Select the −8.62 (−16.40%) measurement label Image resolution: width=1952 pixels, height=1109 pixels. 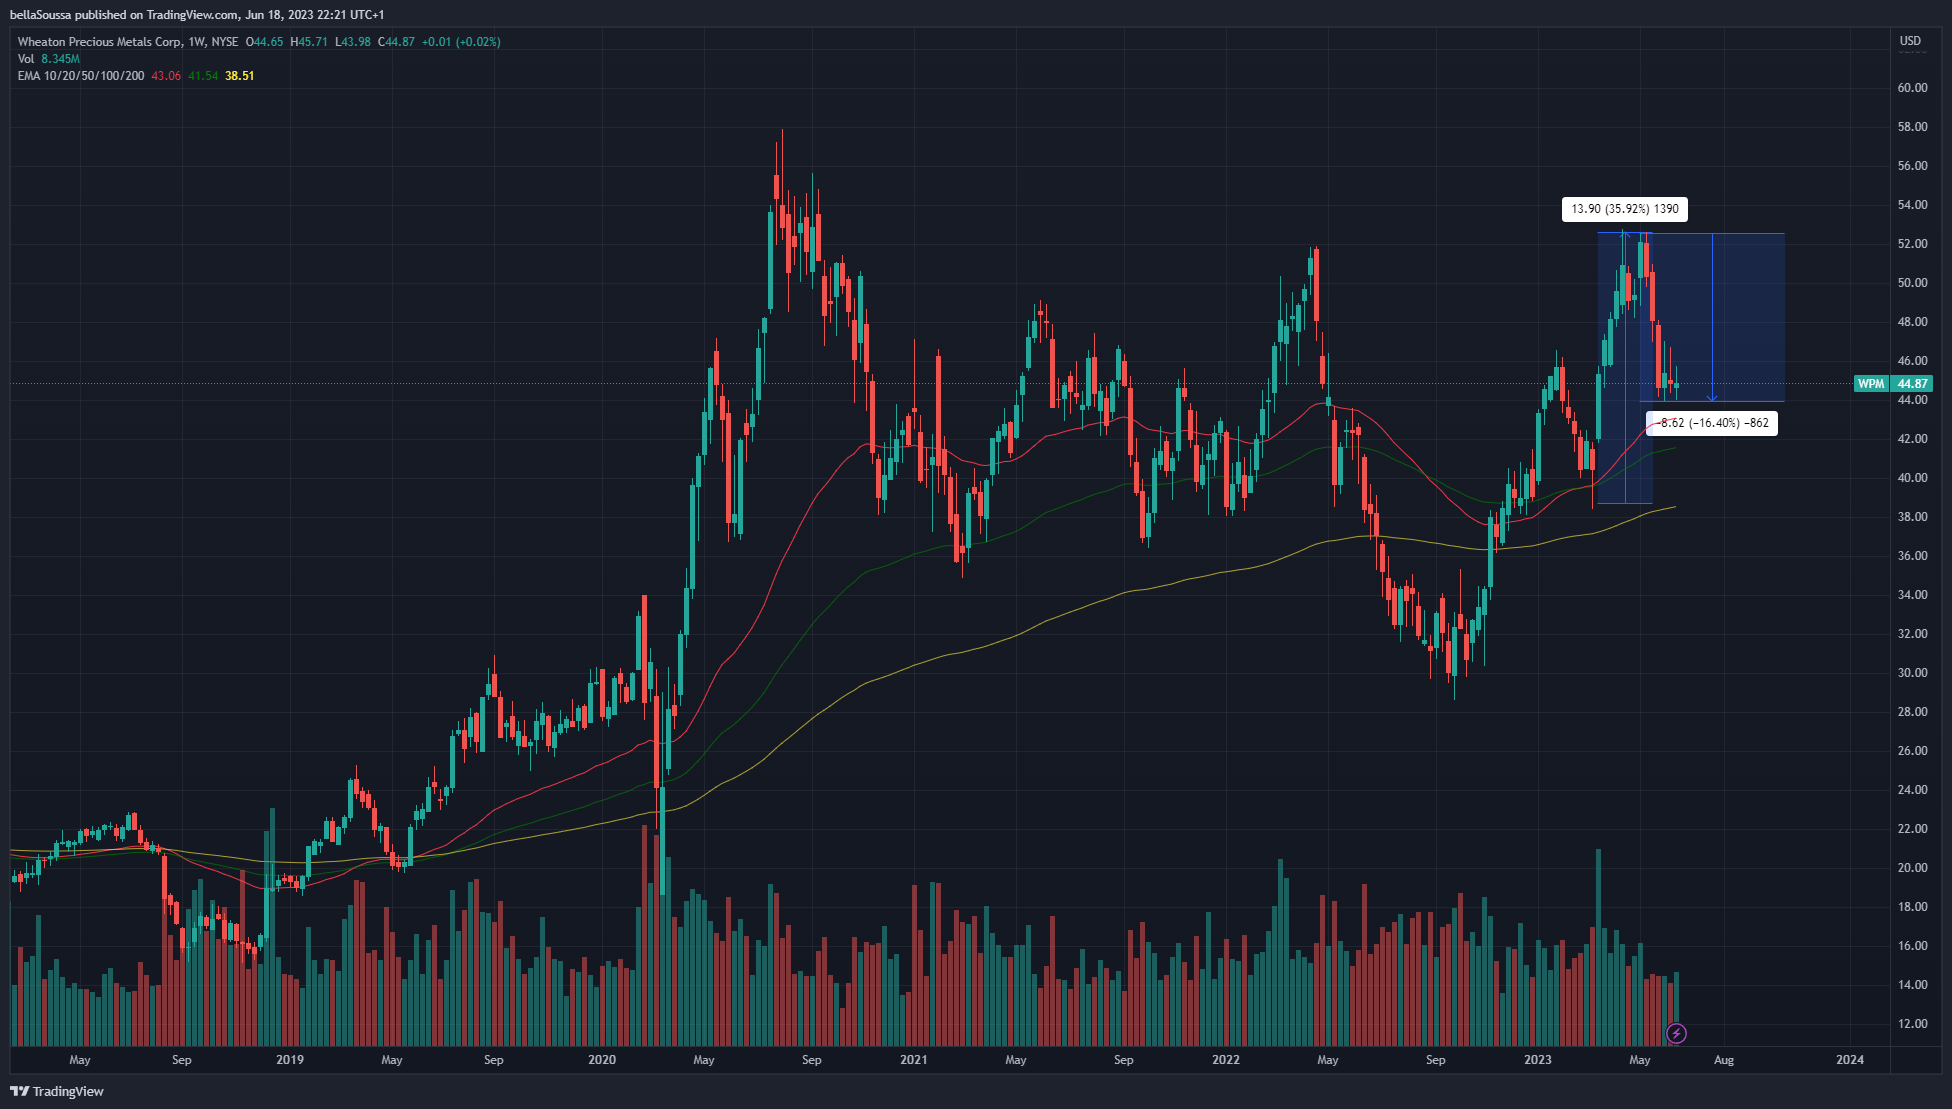[1712, 423]
